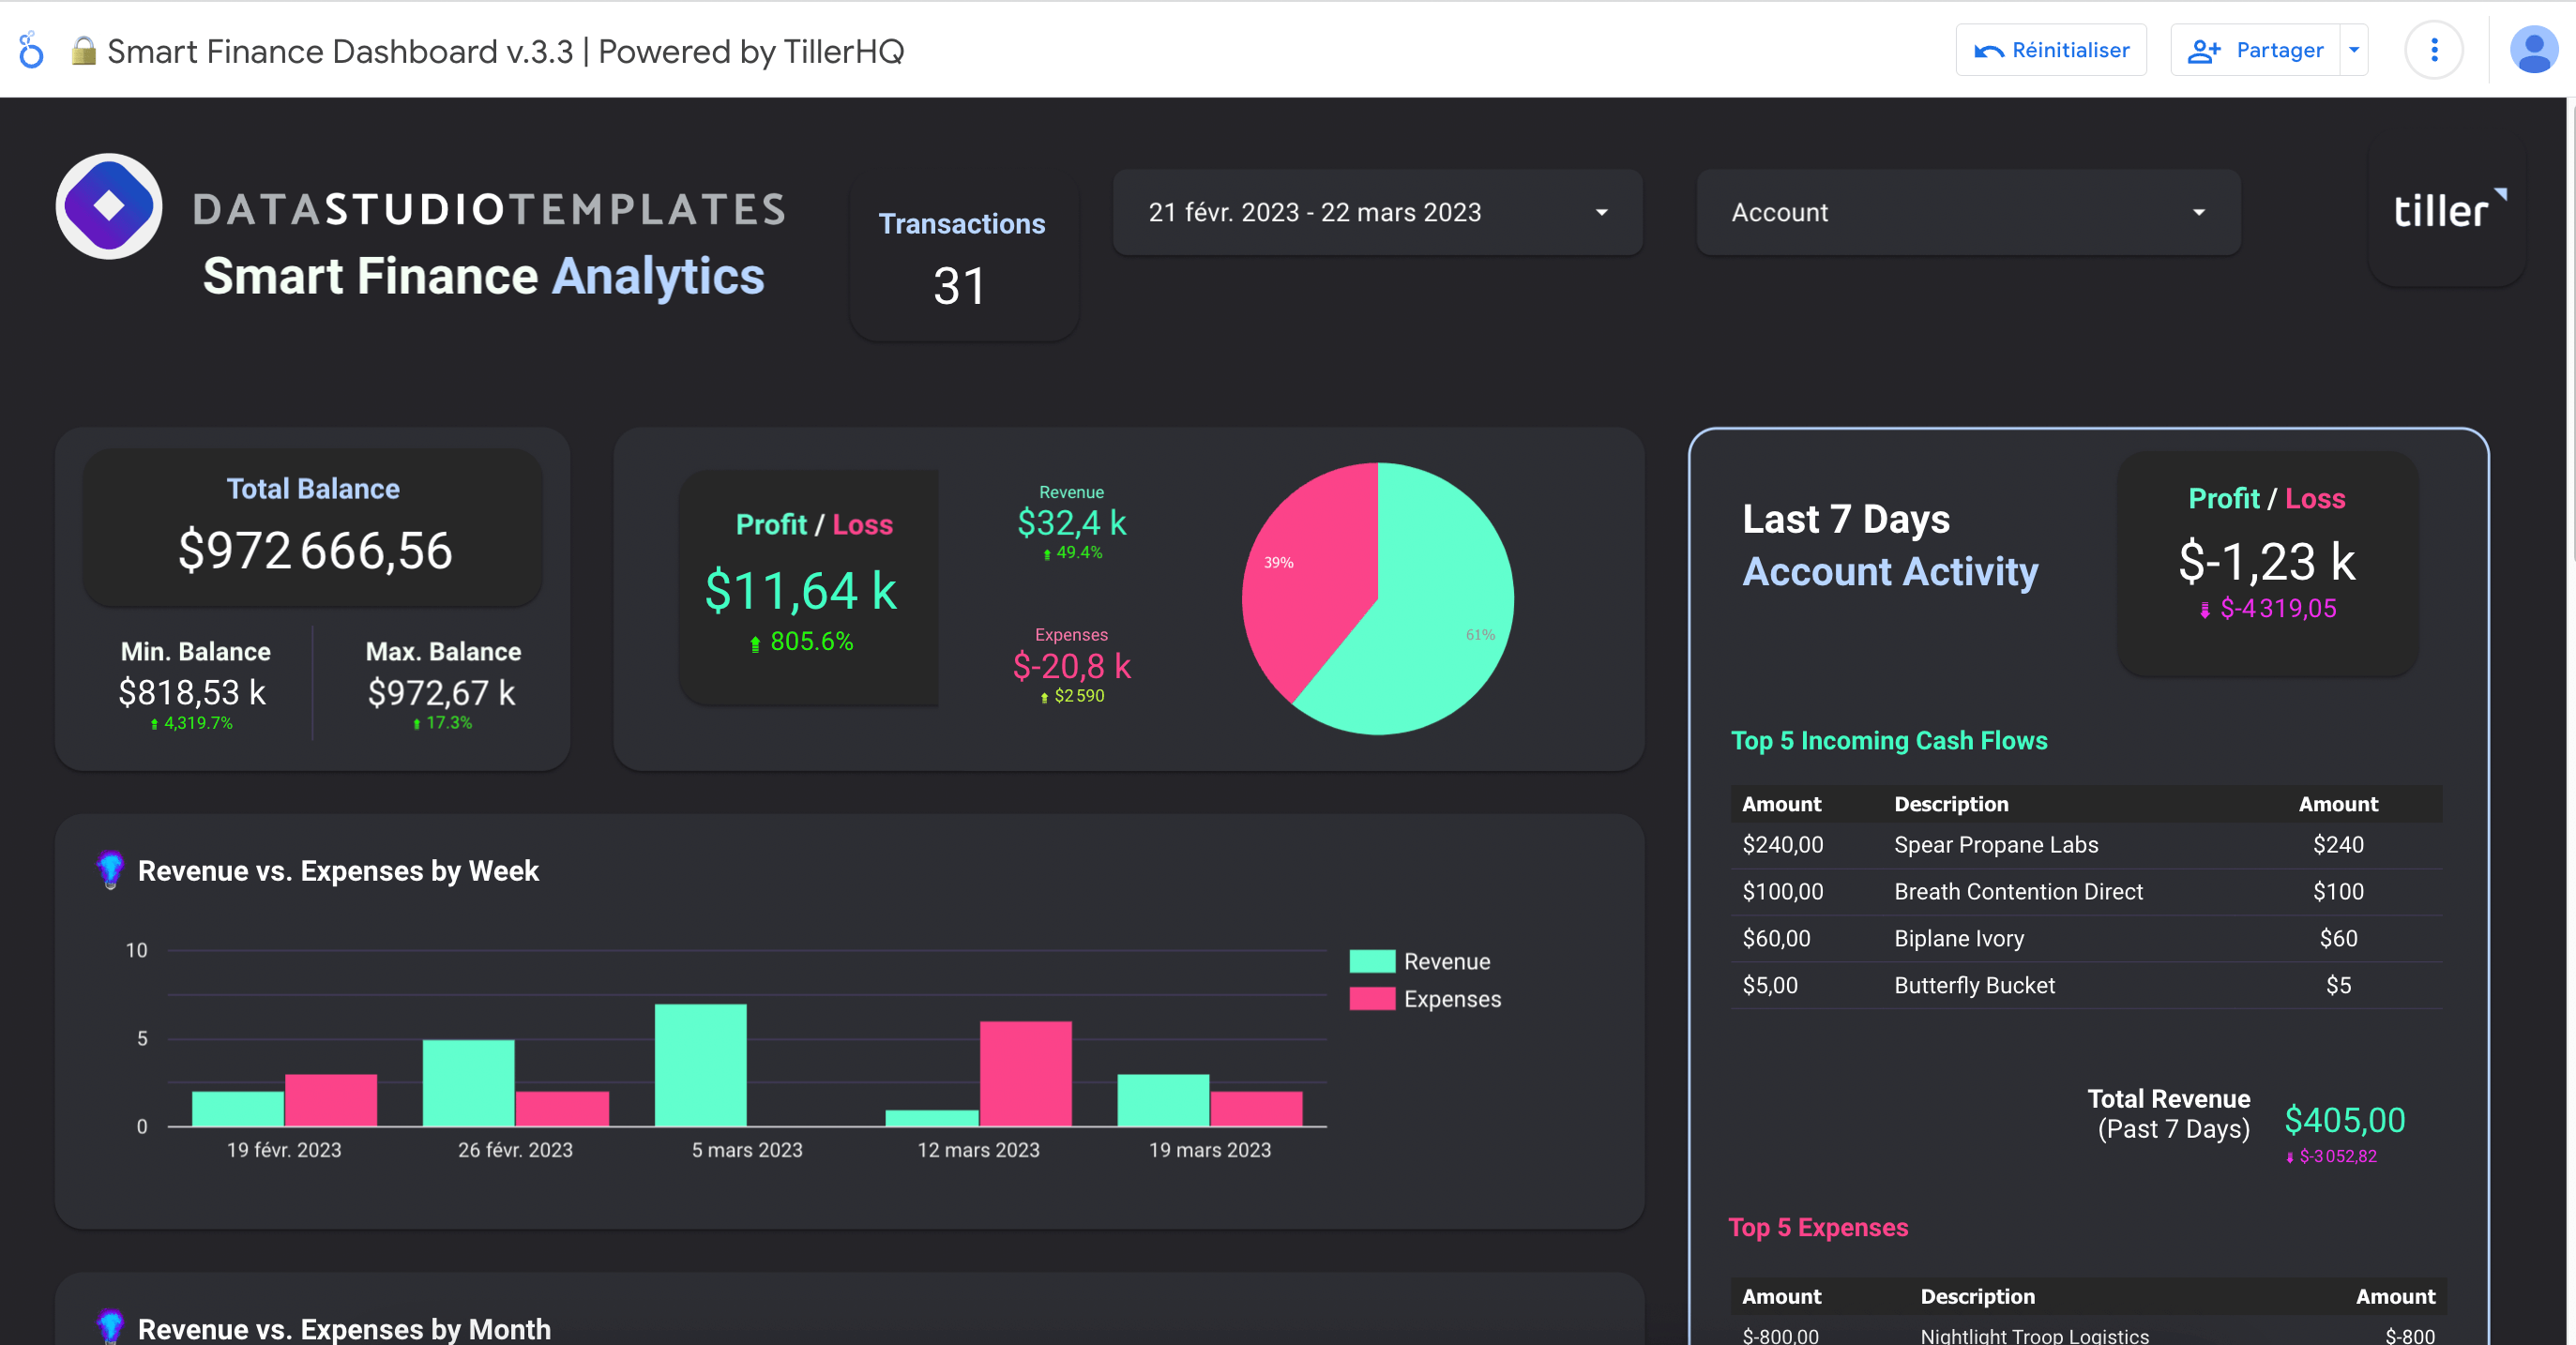Image resolution: width=2576 pixels, height=1345 pixels.
Task: Click the $2 590 expenses change indicator
Action: coord(1072,696)
